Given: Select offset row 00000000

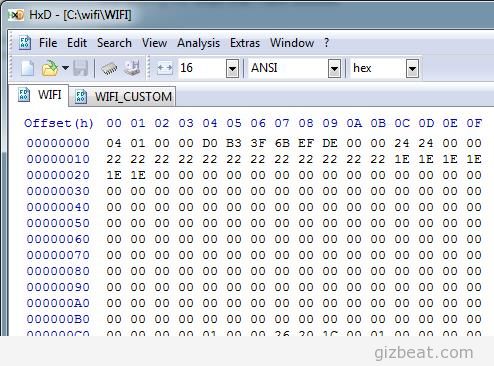Looking at the screenshot, I should pyautogui.click(x=58, y=143).
